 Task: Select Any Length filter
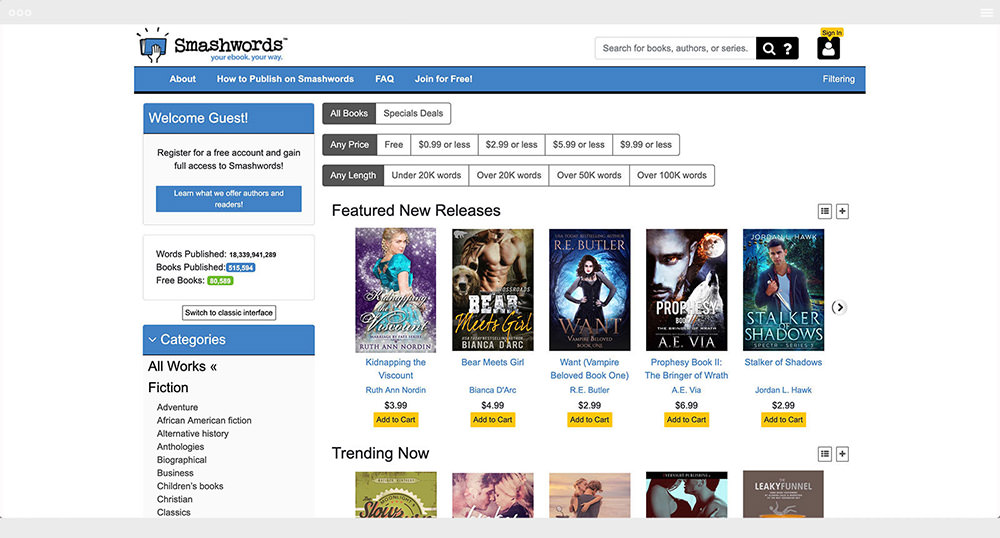[x=353, y=175]
